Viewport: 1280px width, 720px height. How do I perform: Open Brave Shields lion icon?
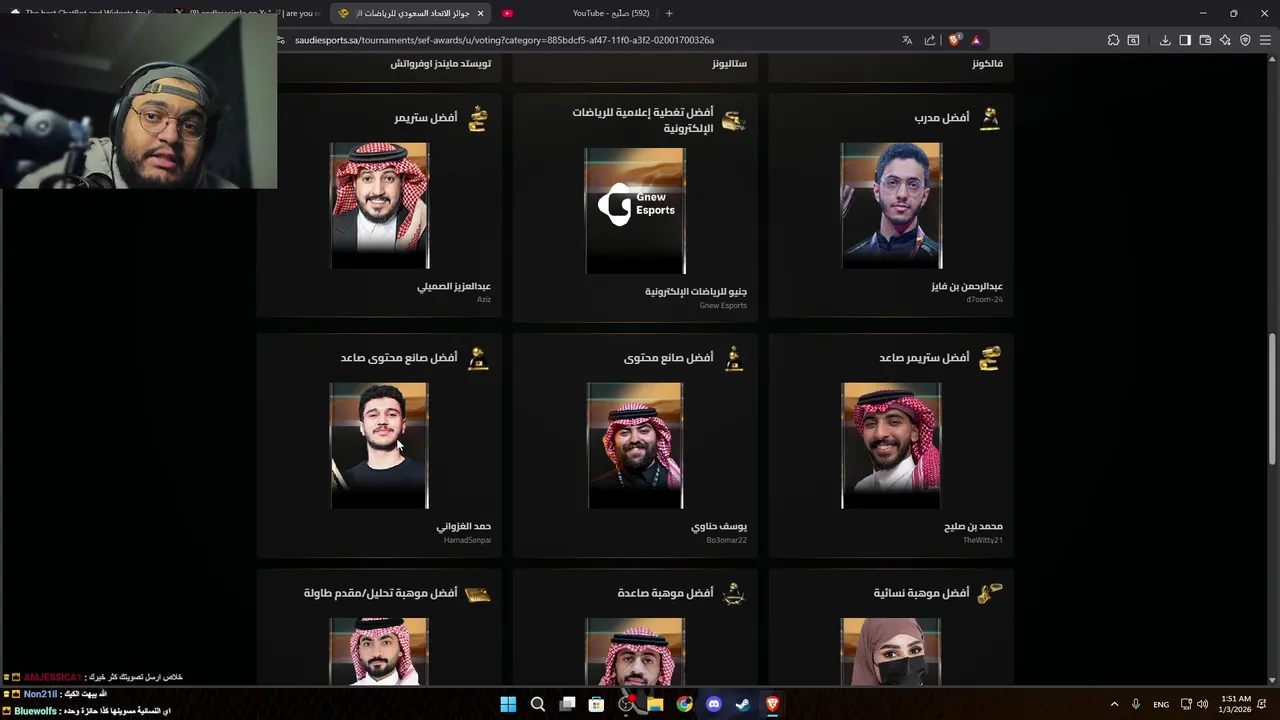pyautogui.click(x=954, y=40)
